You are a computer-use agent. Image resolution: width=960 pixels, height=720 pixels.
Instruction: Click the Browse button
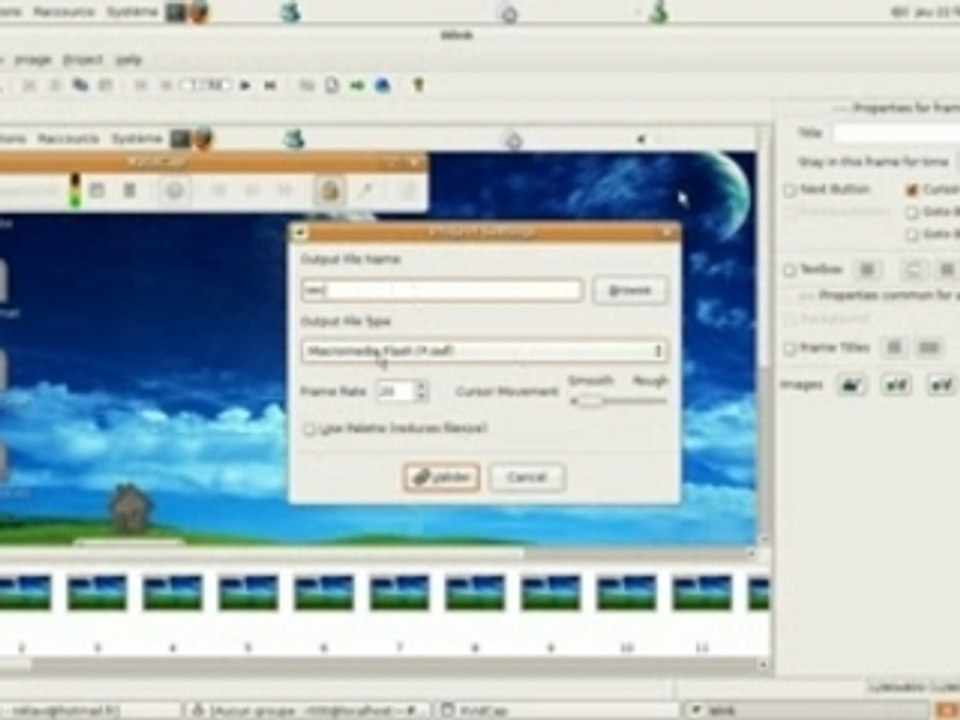coord(630,290)
